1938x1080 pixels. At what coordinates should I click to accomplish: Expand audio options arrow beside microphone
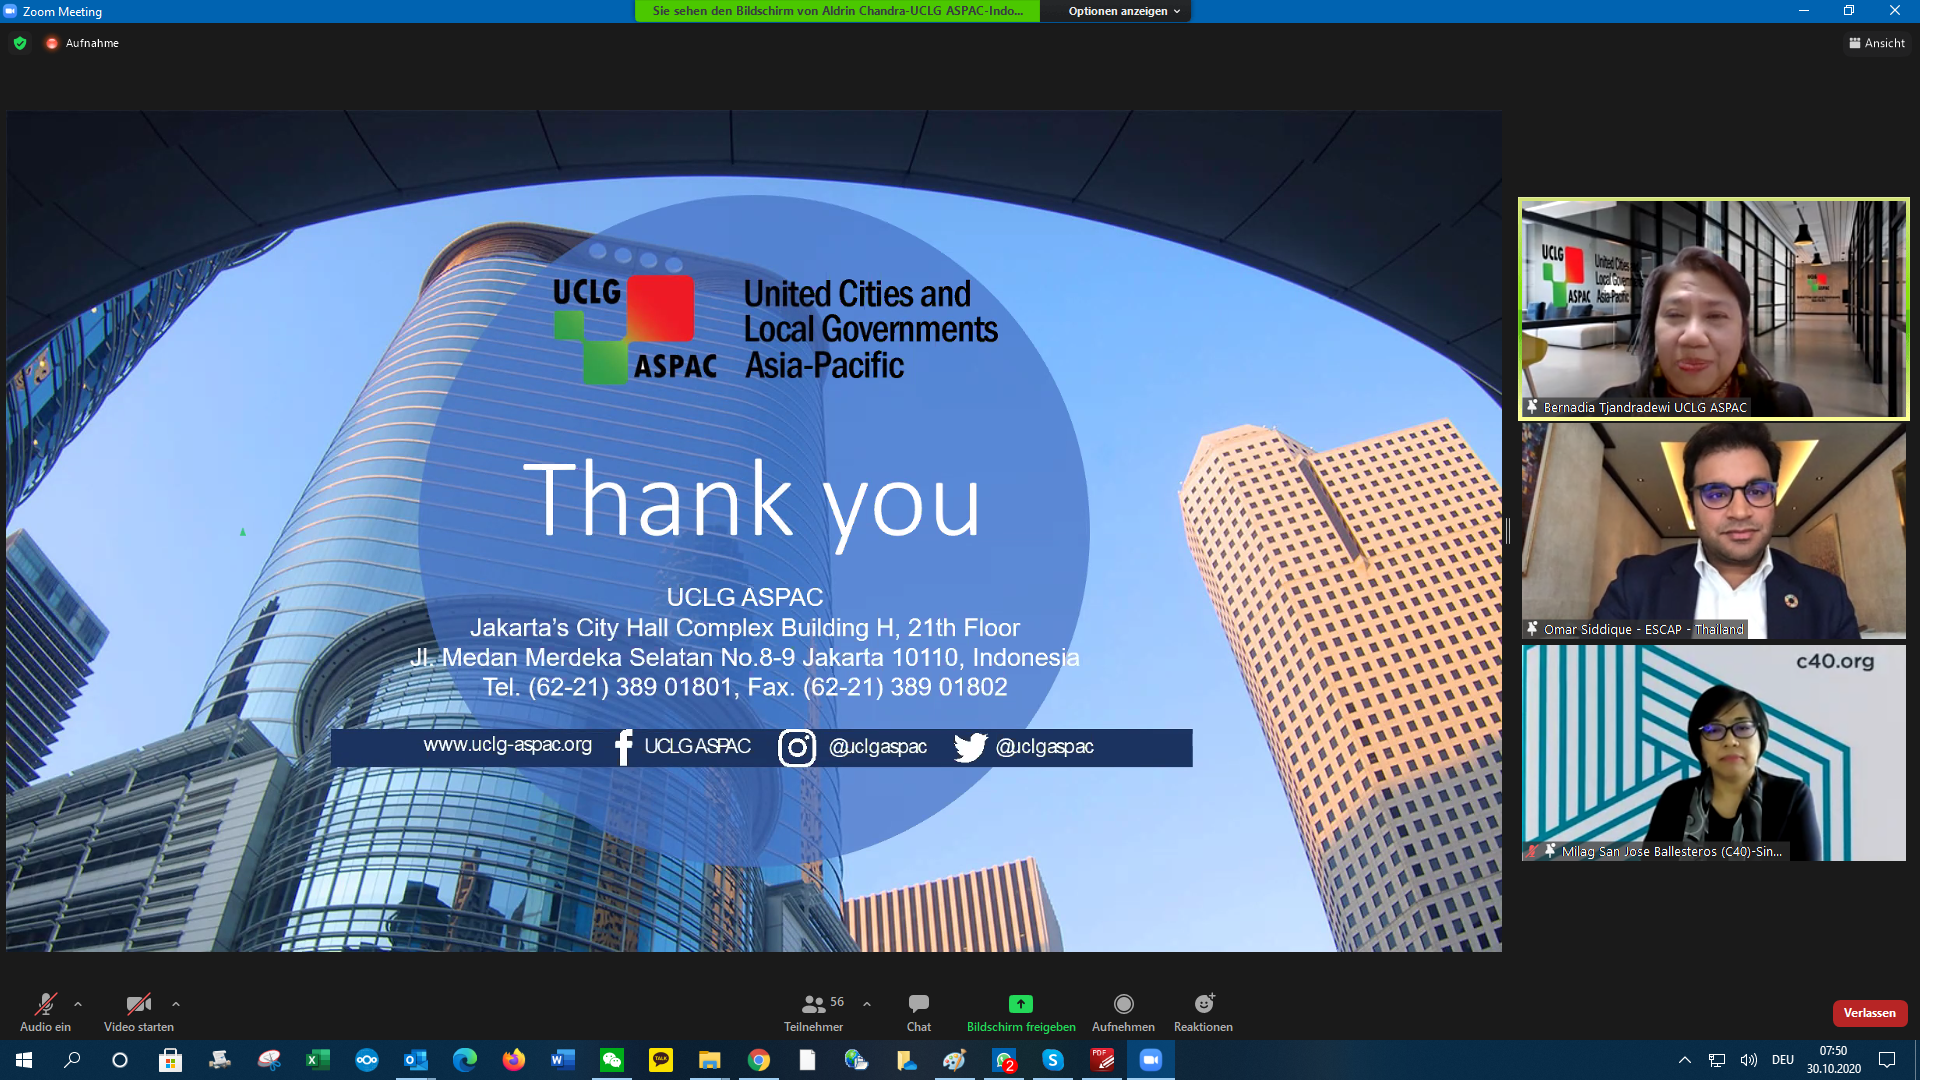click(x=78, y=1004)
